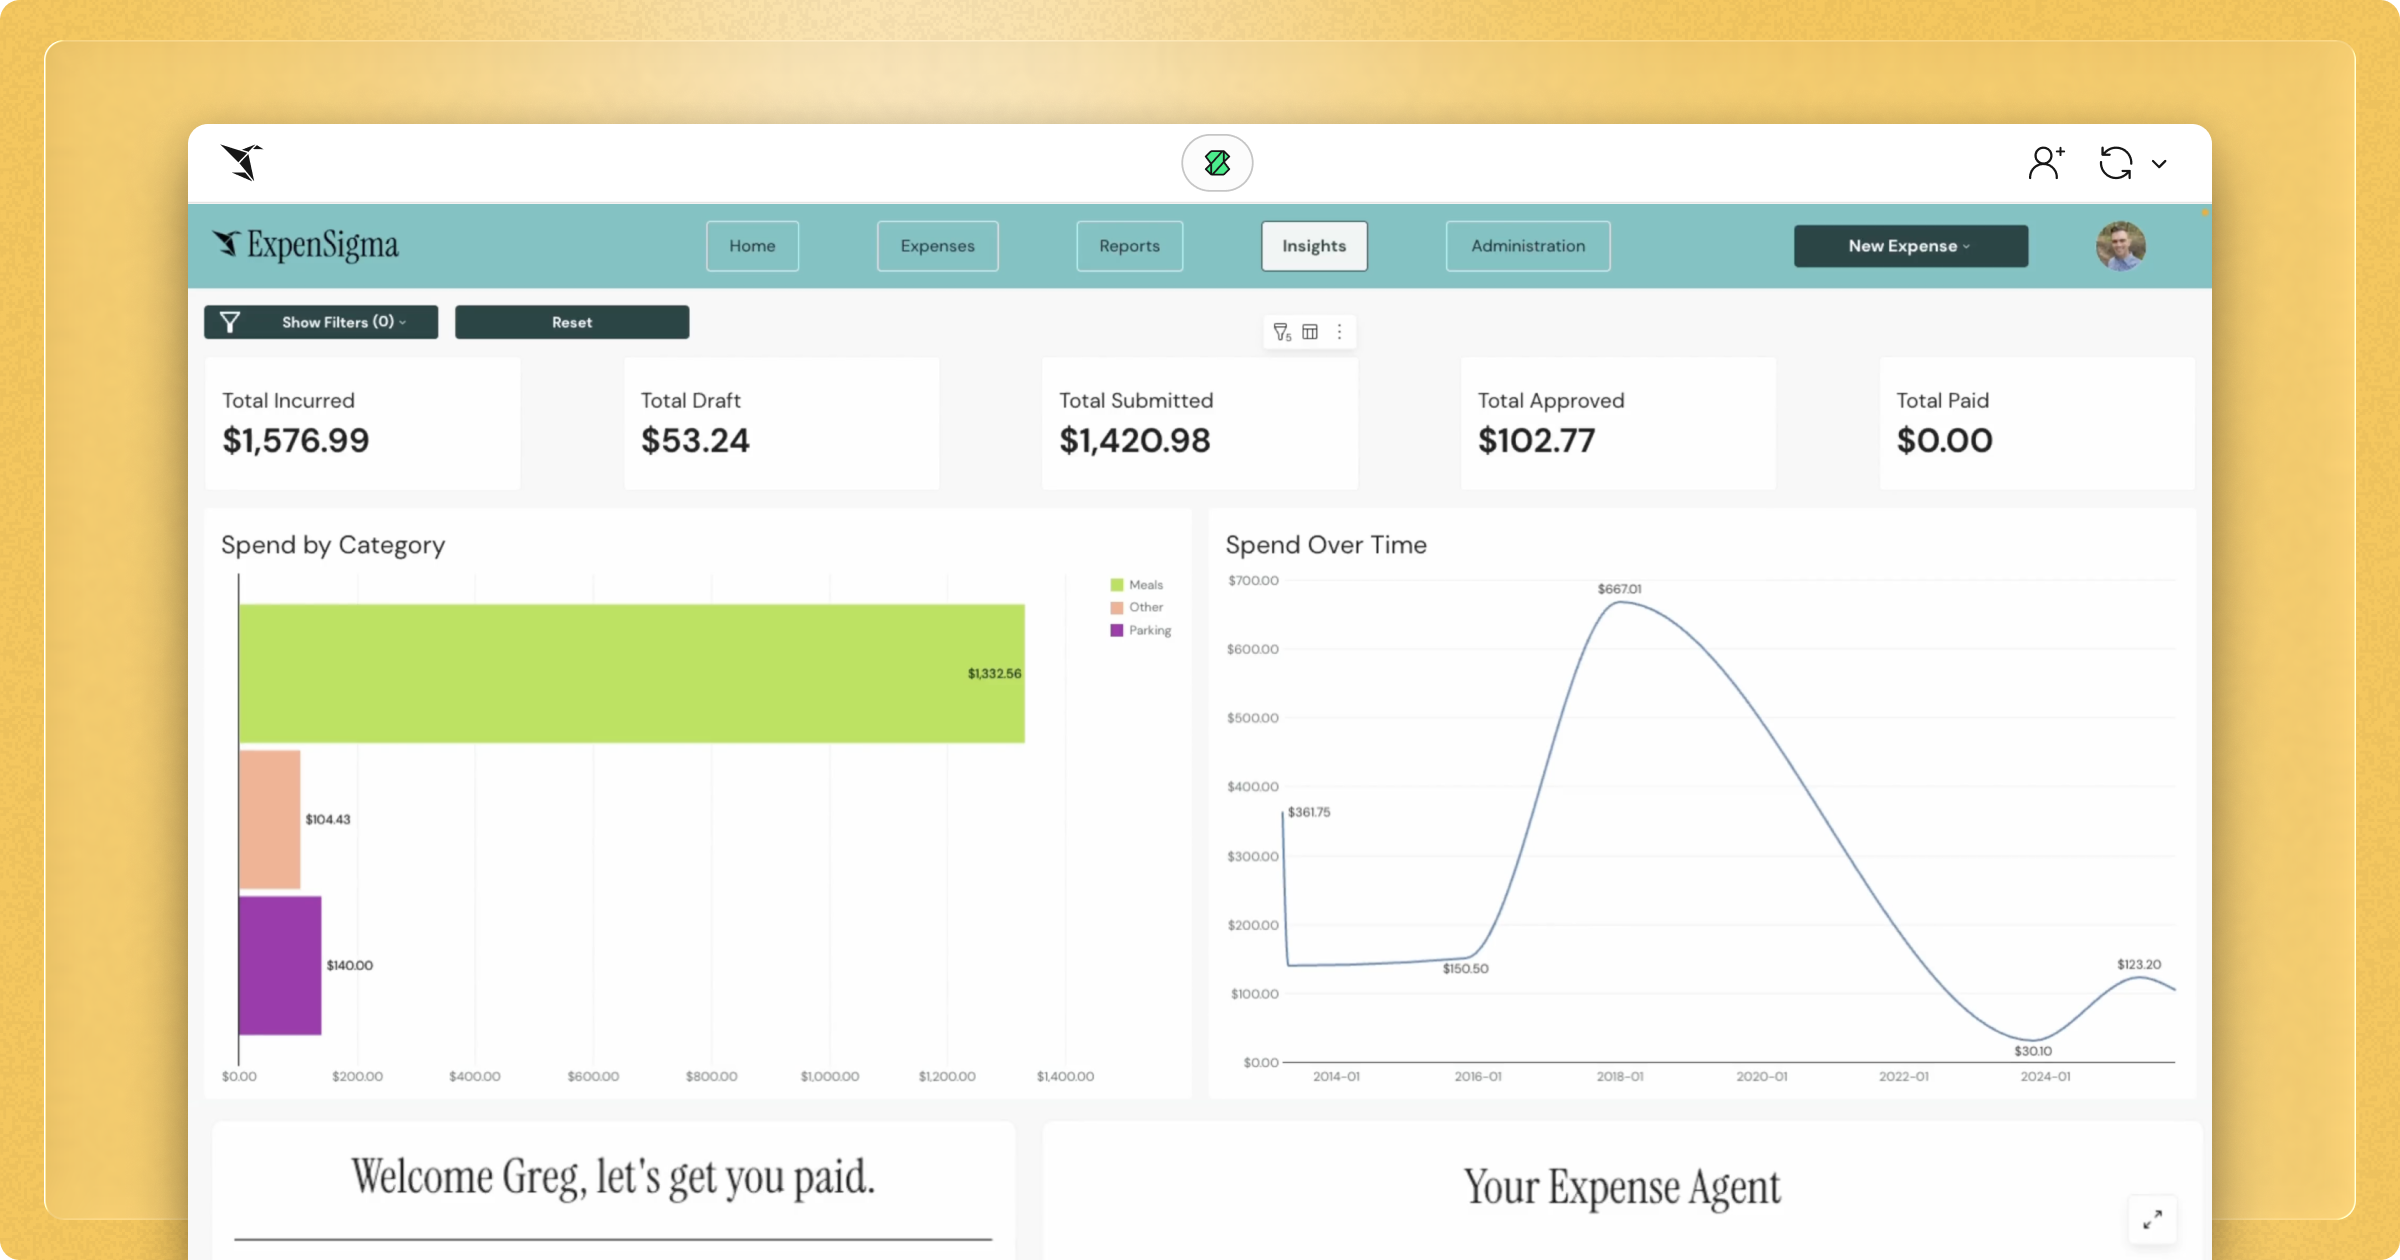Click the $123.20 data label

2139,965
